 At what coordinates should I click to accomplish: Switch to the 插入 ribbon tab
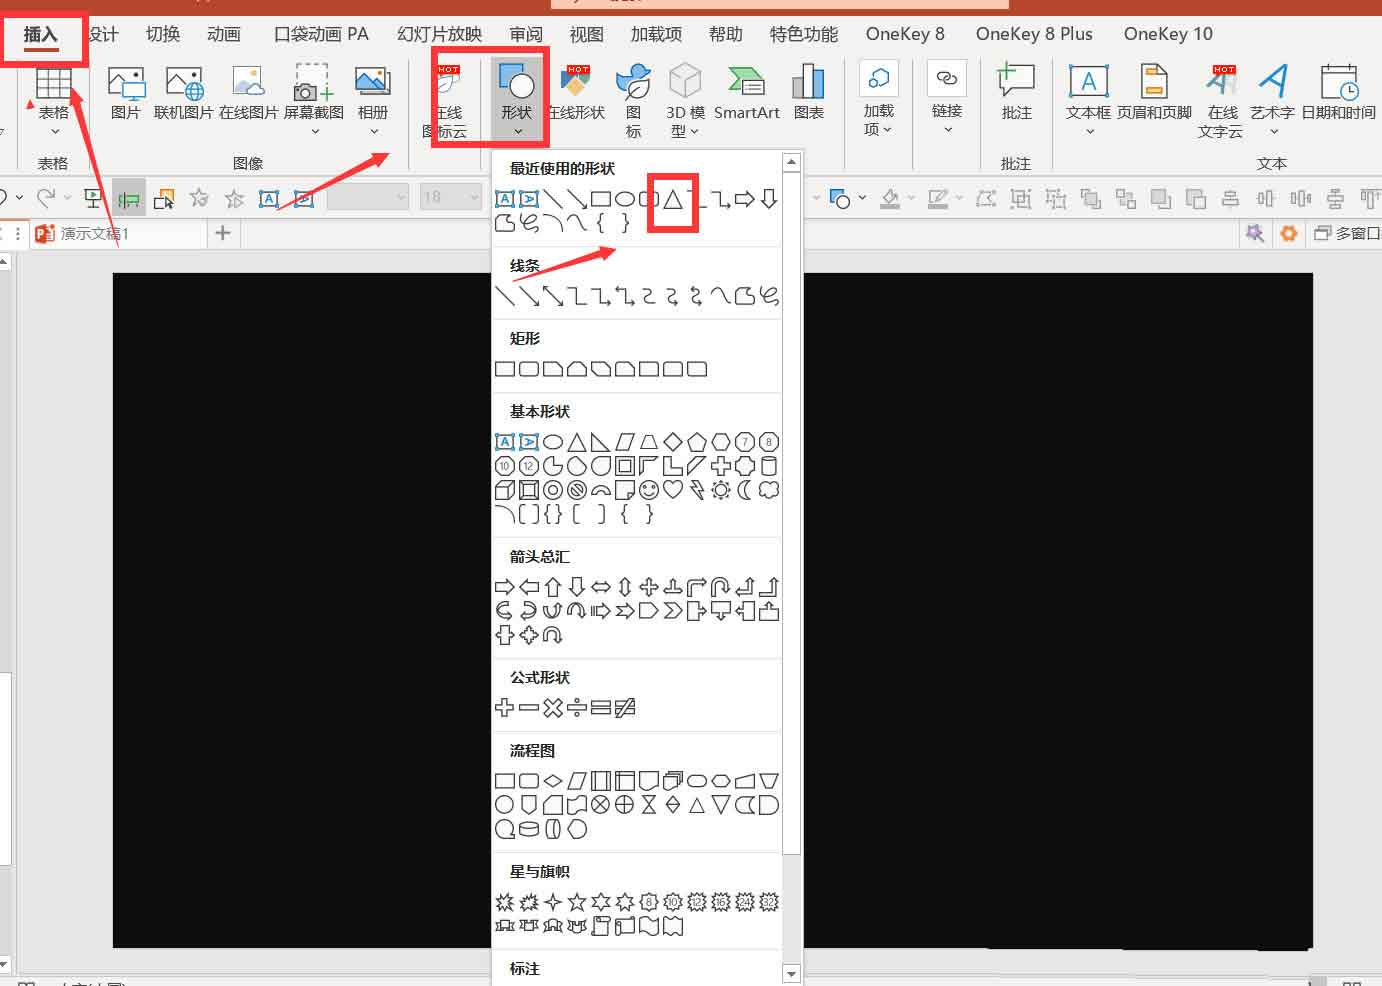[x=41, y=35]
